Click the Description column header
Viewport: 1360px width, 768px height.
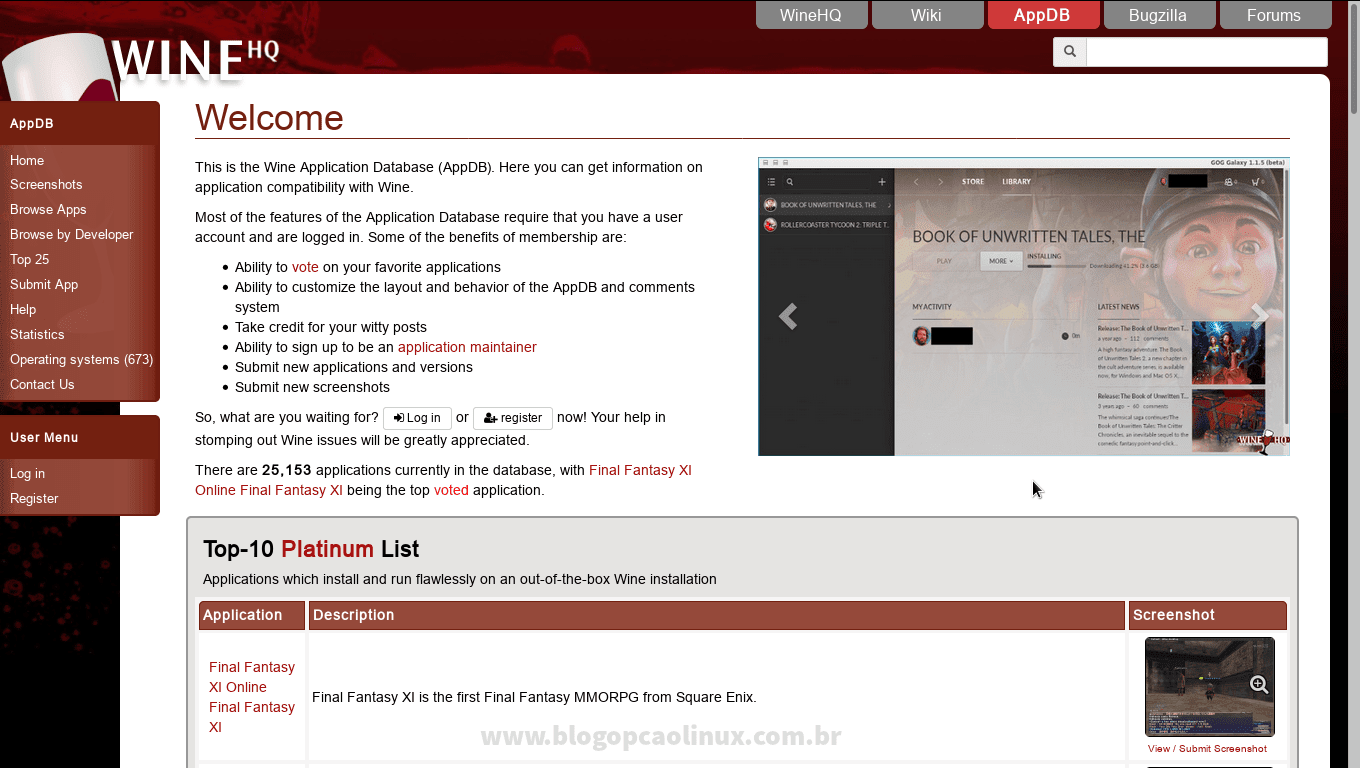pyautogui.click(x=717, y=615)
